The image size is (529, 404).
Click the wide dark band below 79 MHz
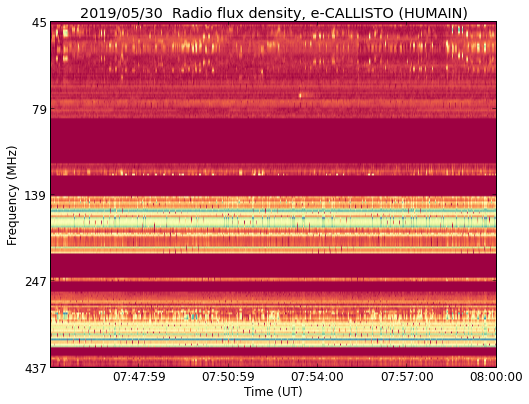pos(273,141)
